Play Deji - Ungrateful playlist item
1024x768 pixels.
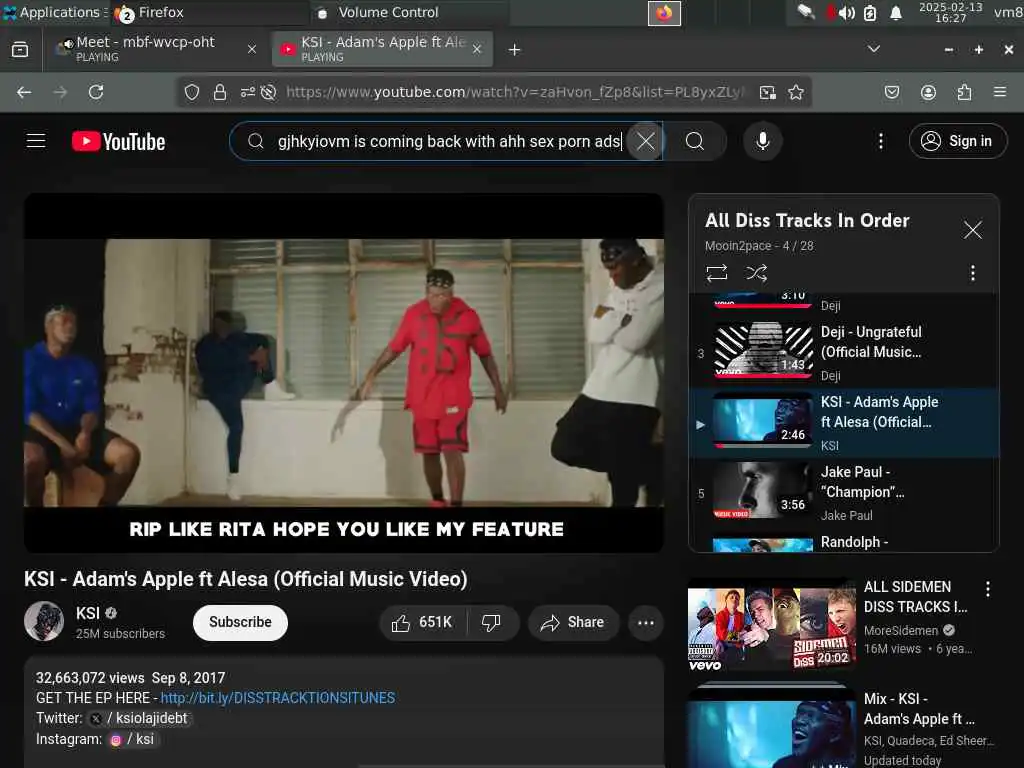844,353
